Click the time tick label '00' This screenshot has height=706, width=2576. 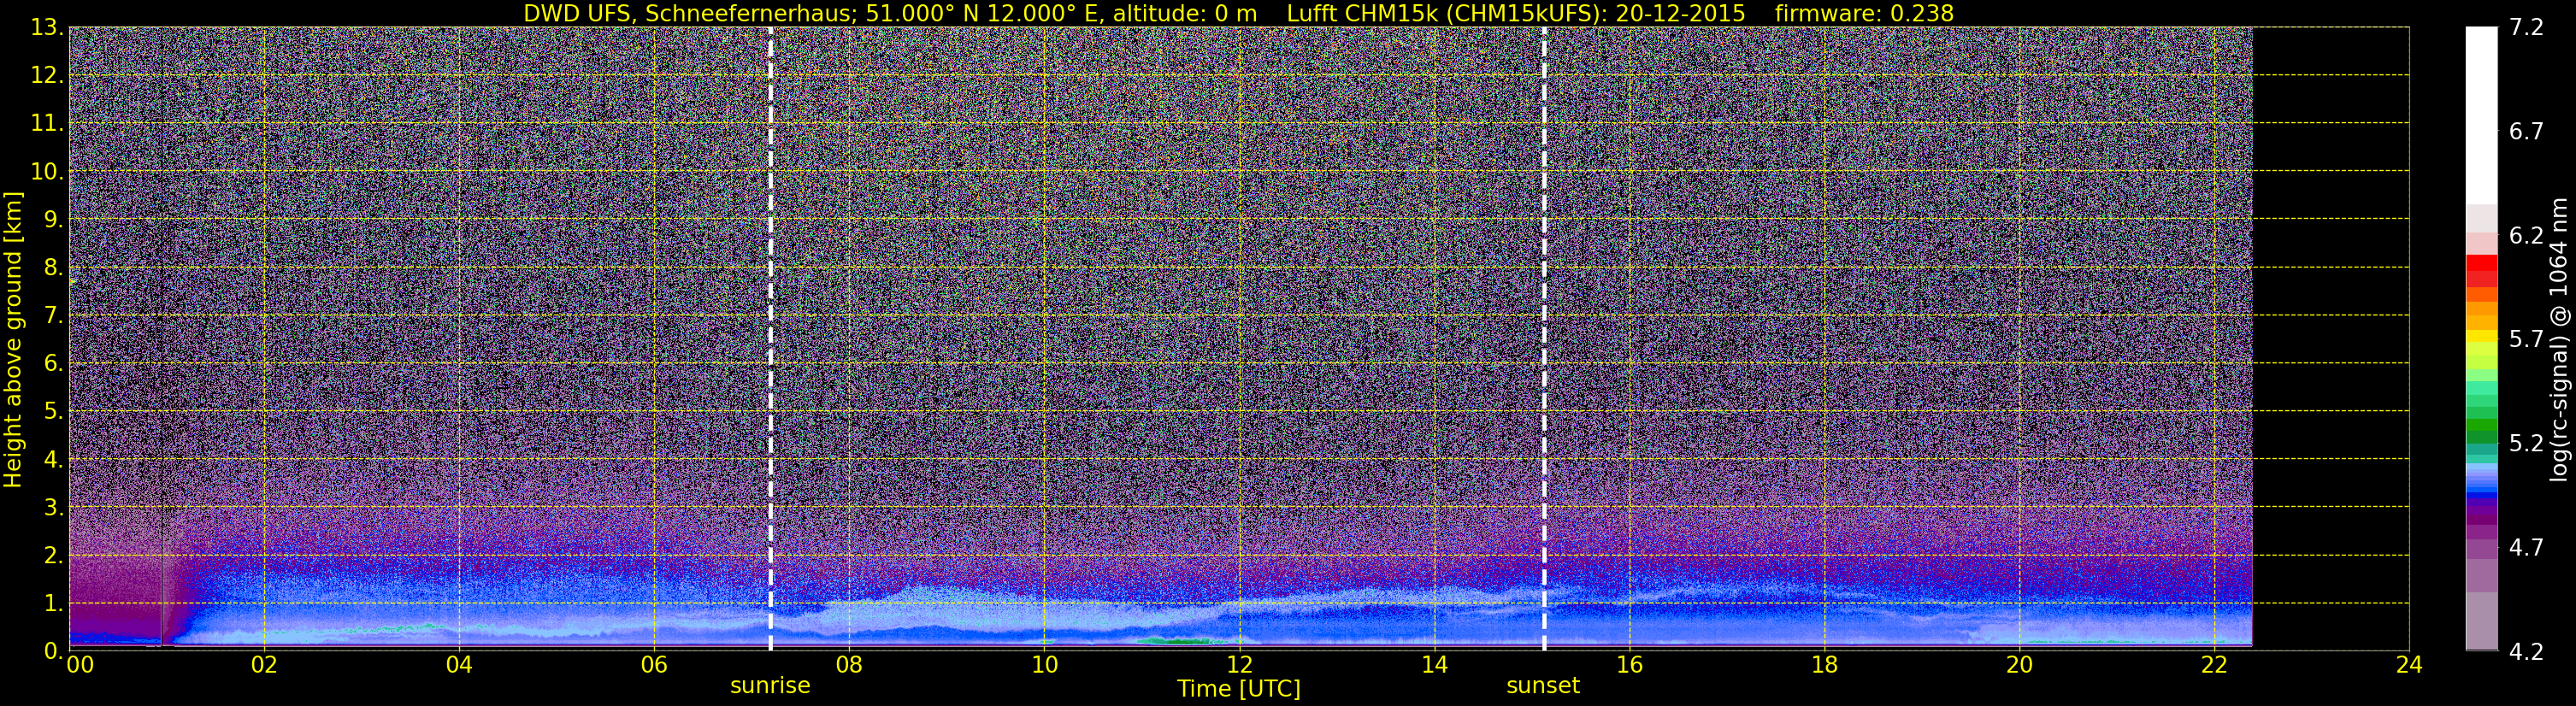79,665
